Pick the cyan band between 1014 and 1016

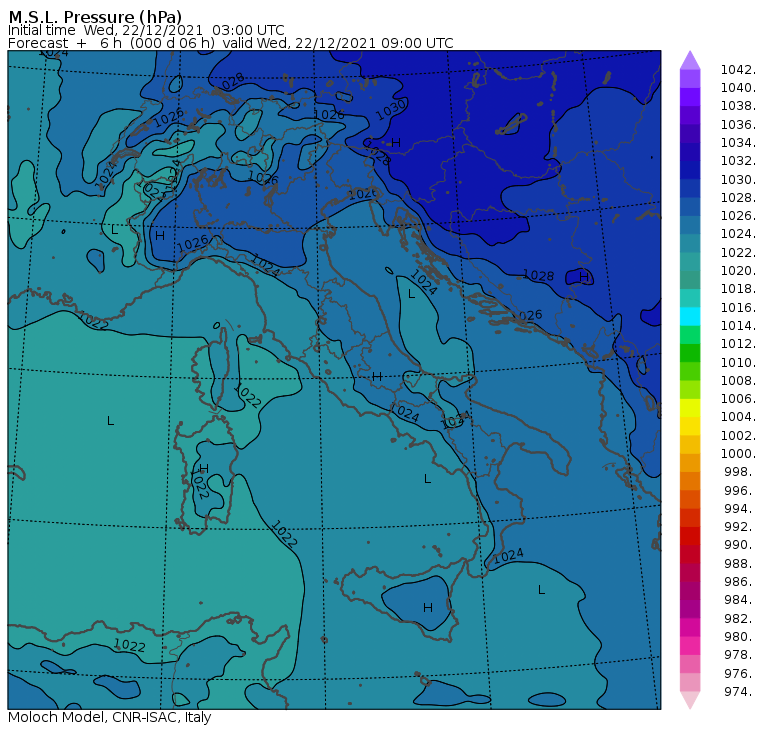(x=690, y=317)
